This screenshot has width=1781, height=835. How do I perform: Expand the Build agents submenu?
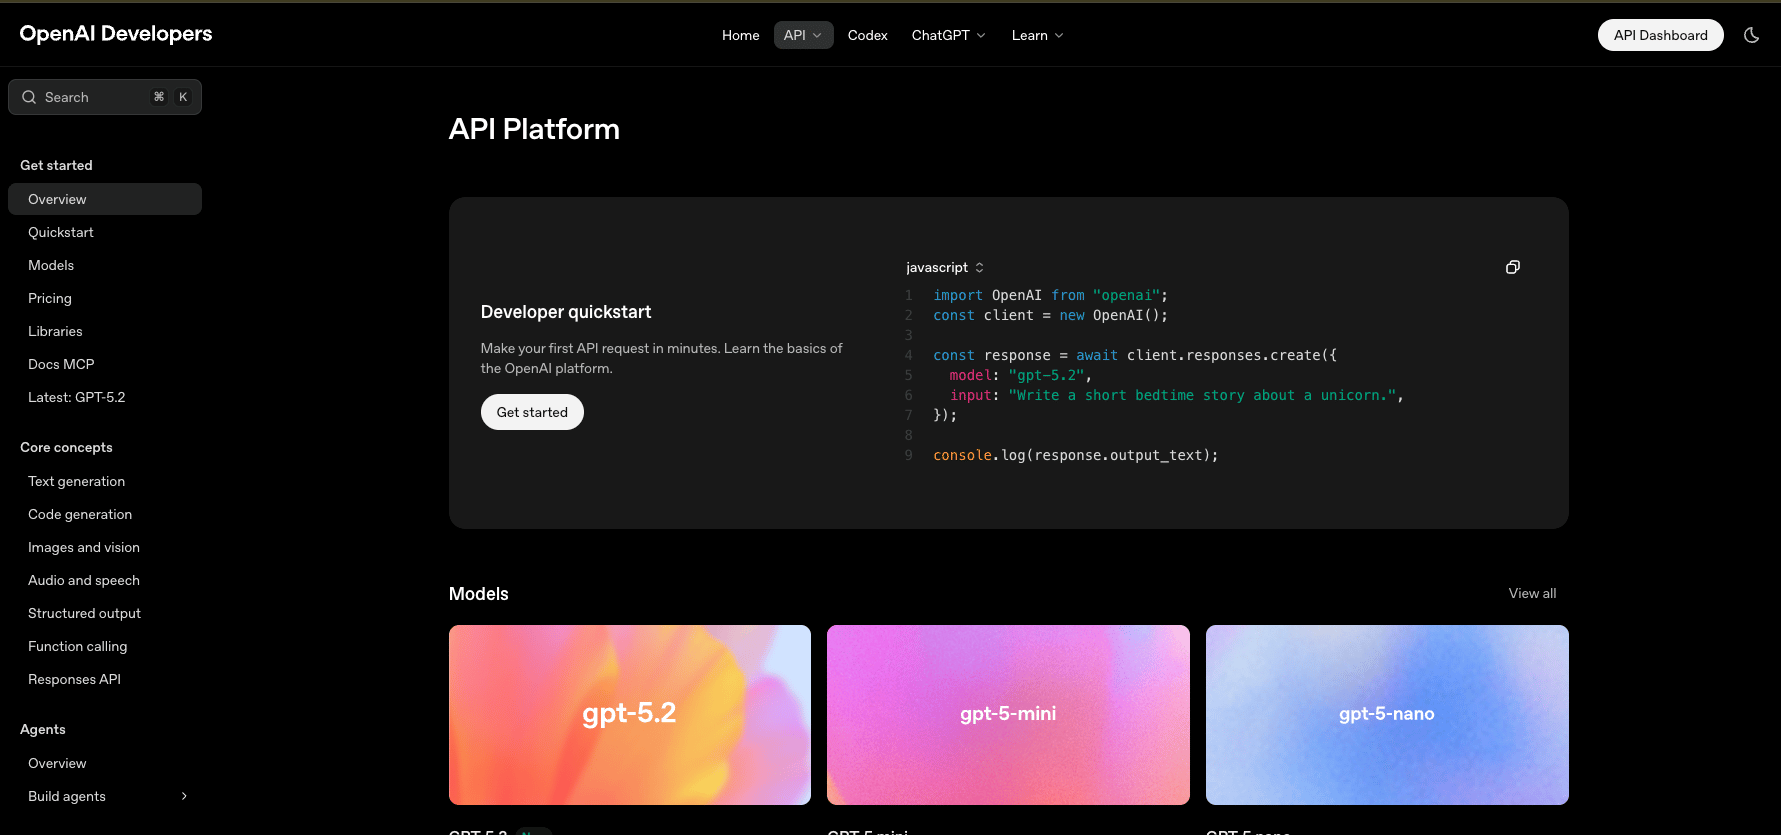184,796
